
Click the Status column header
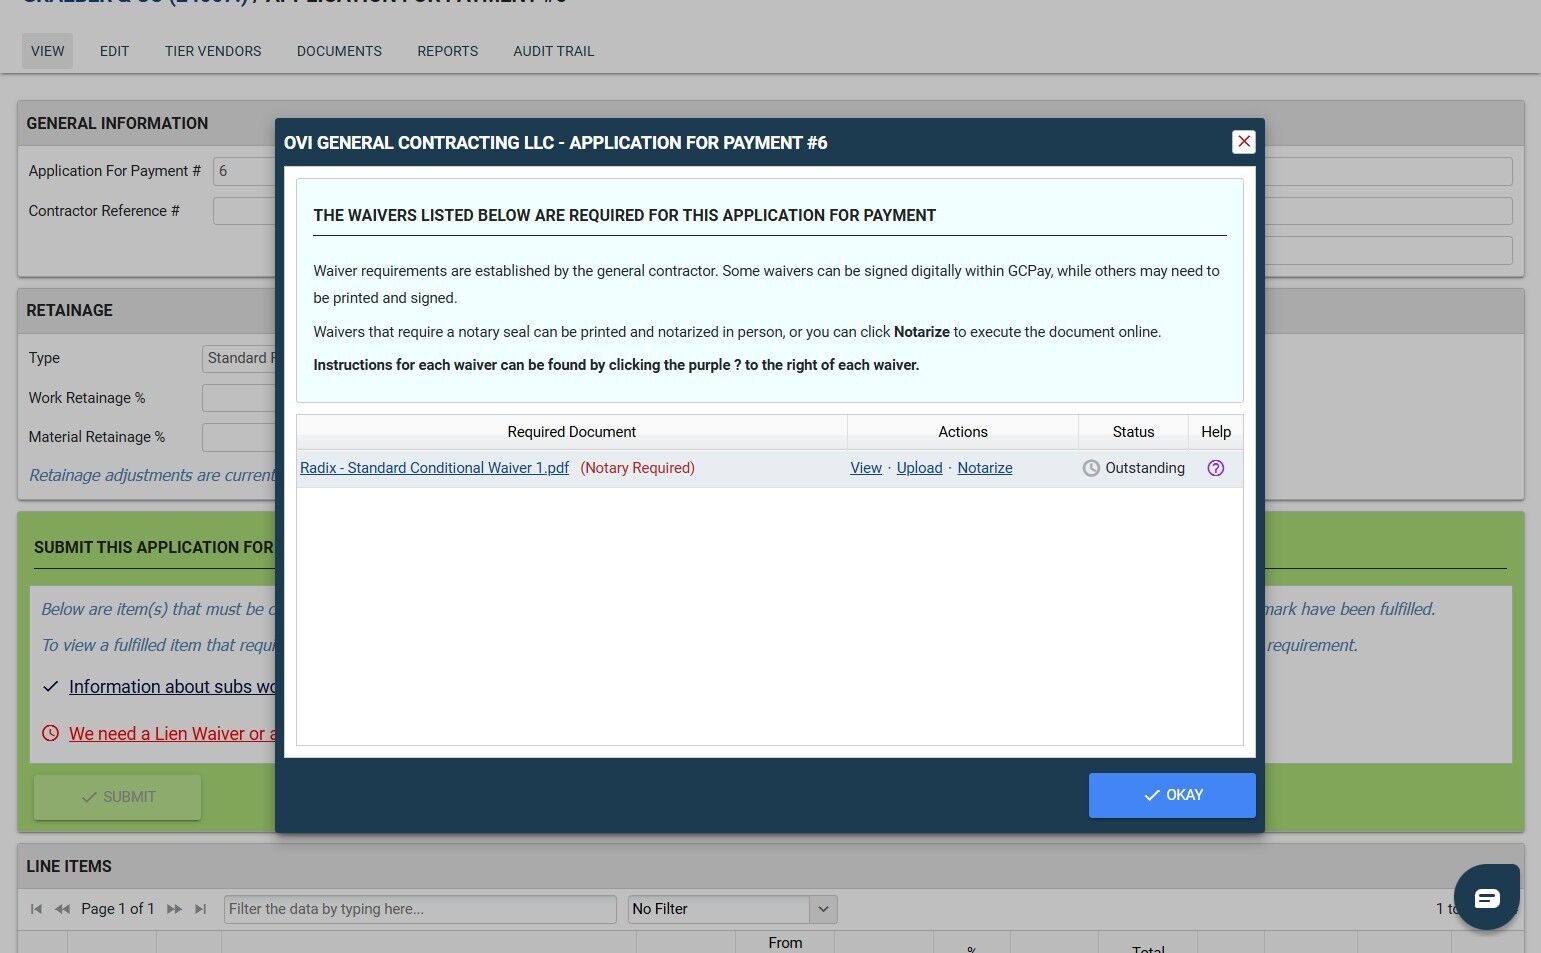(1134, 432)
